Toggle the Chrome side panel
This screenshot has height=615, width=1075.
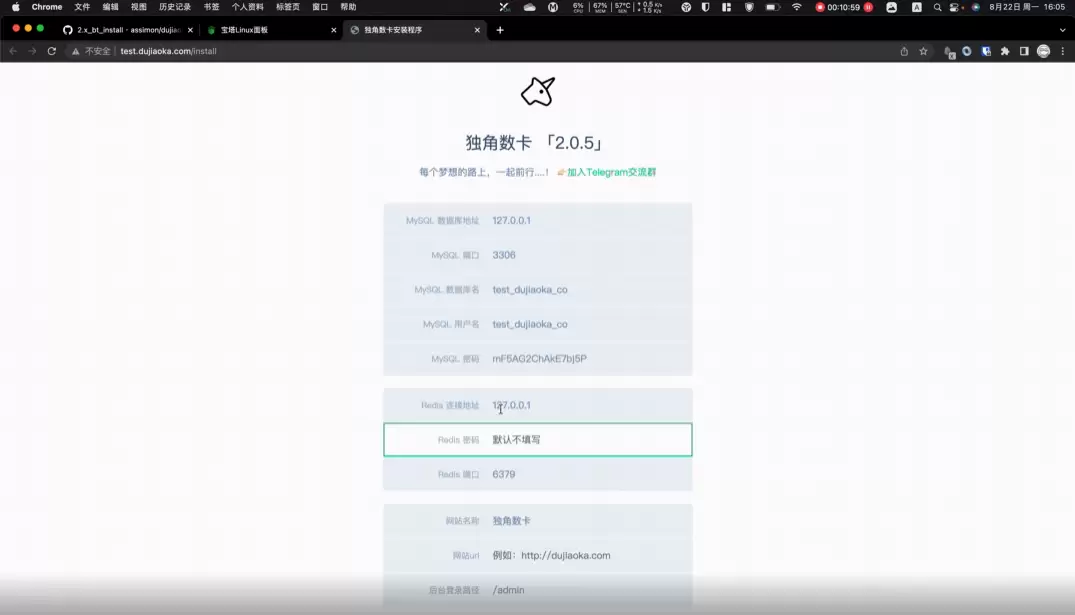1024,51
